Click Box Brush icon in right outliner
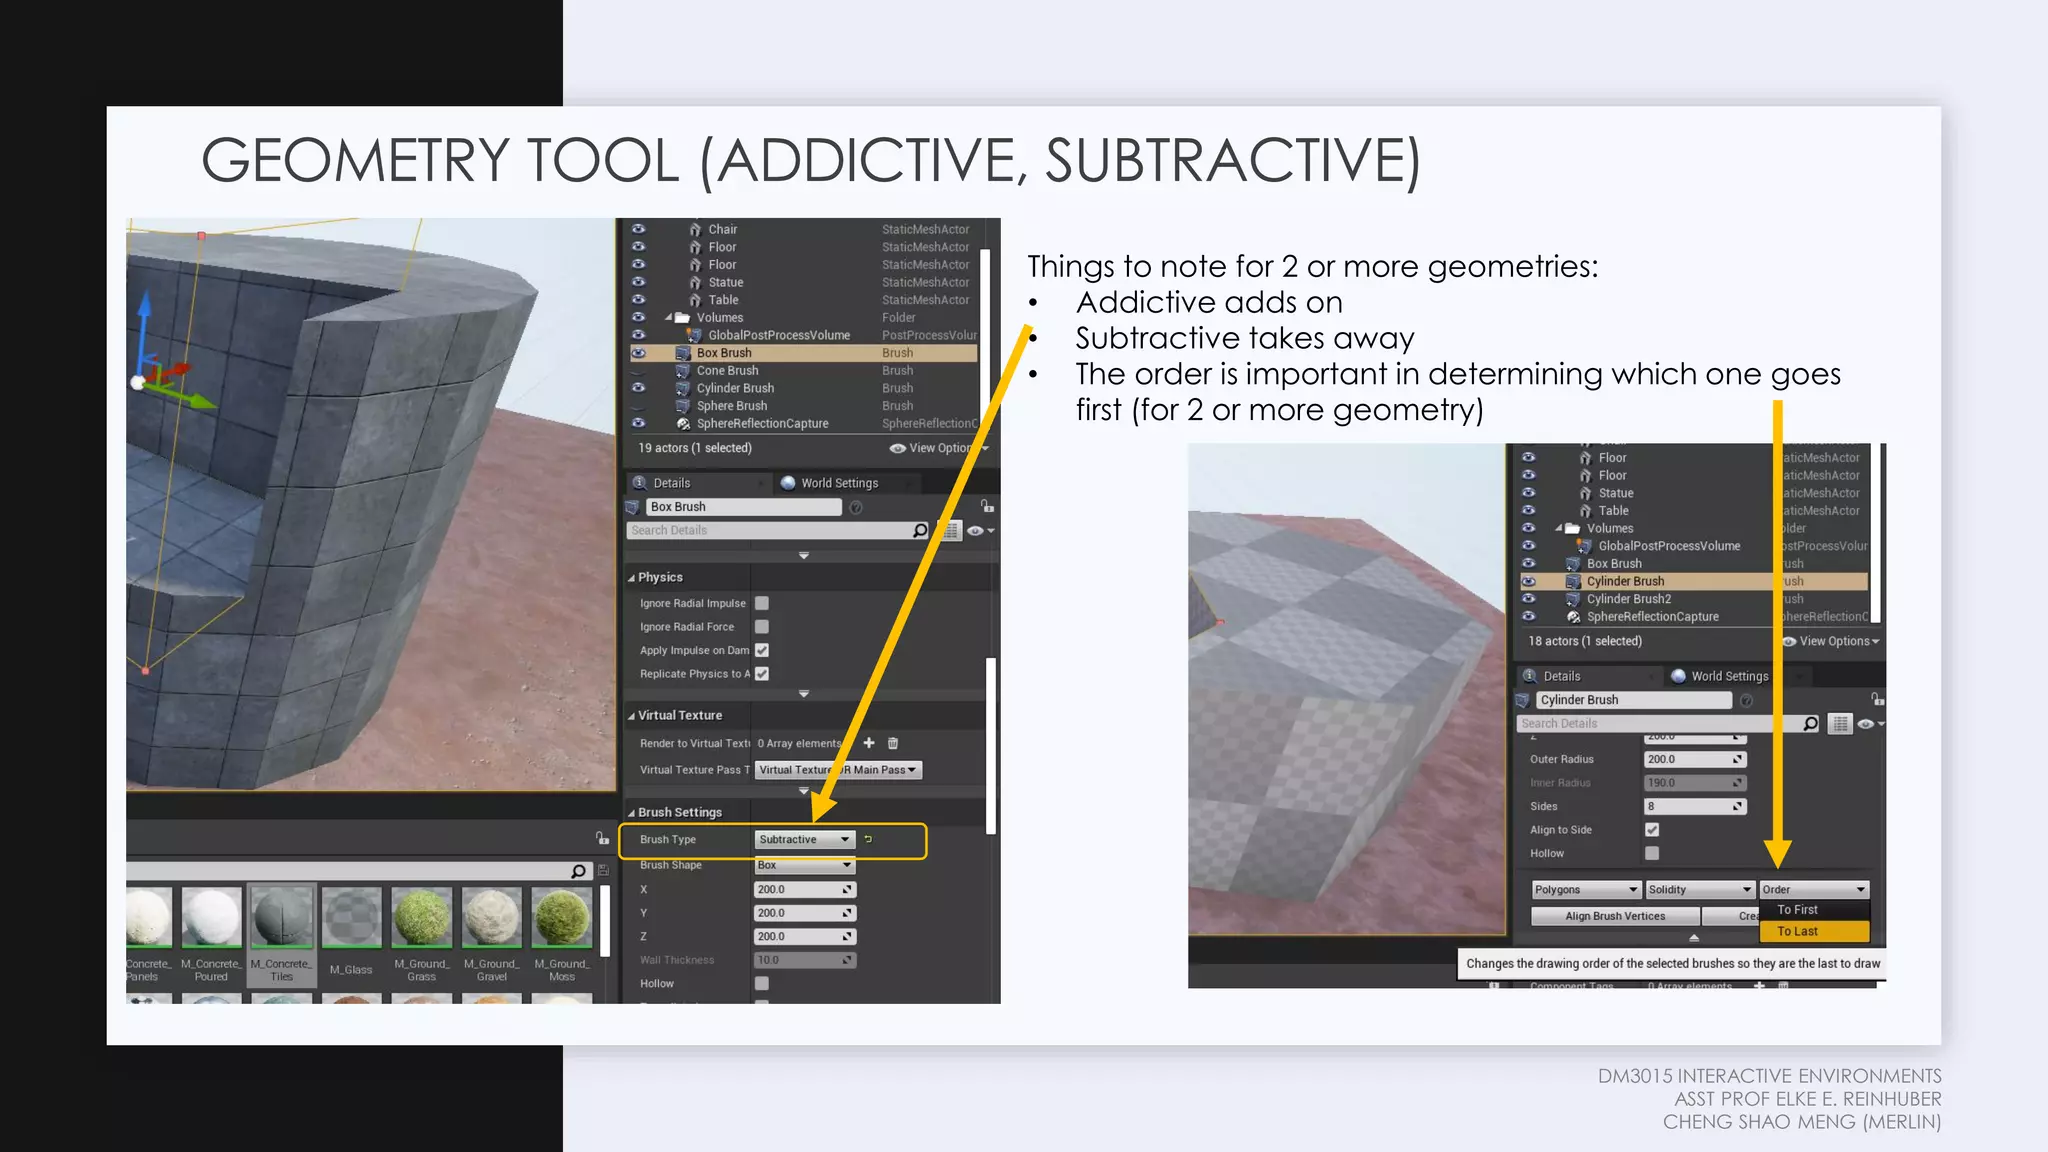The width and height of the screenshot is (2048, 1152). pos(1573,564)
